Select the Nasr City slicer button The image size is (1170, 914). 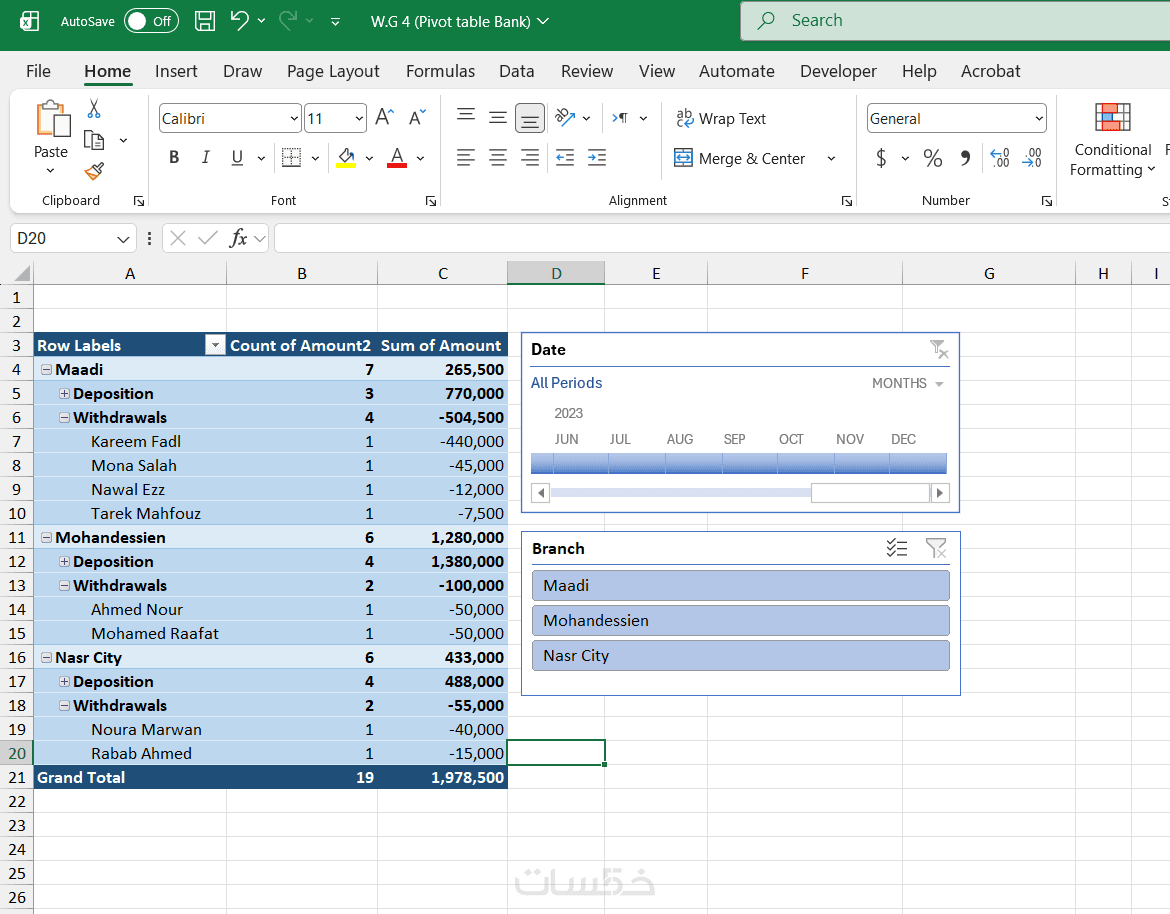[x=740, y=656]
